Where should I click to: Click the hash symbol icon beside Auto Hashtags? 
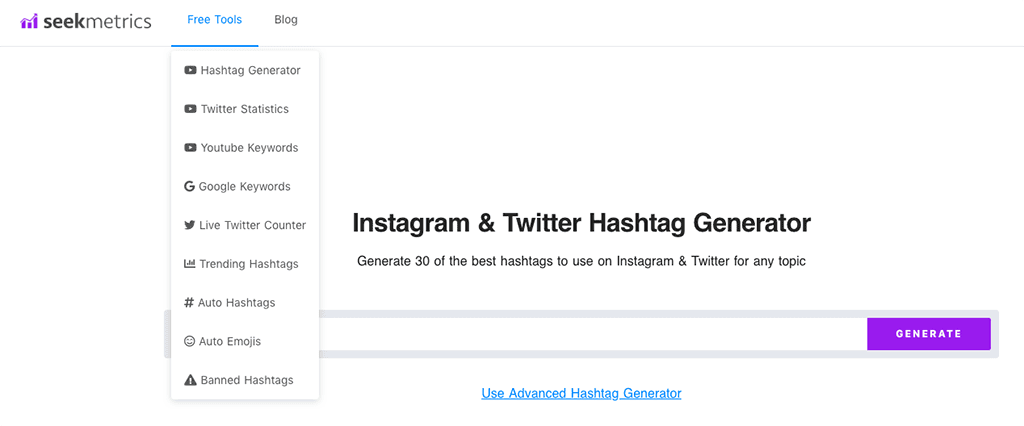[189, 303]
